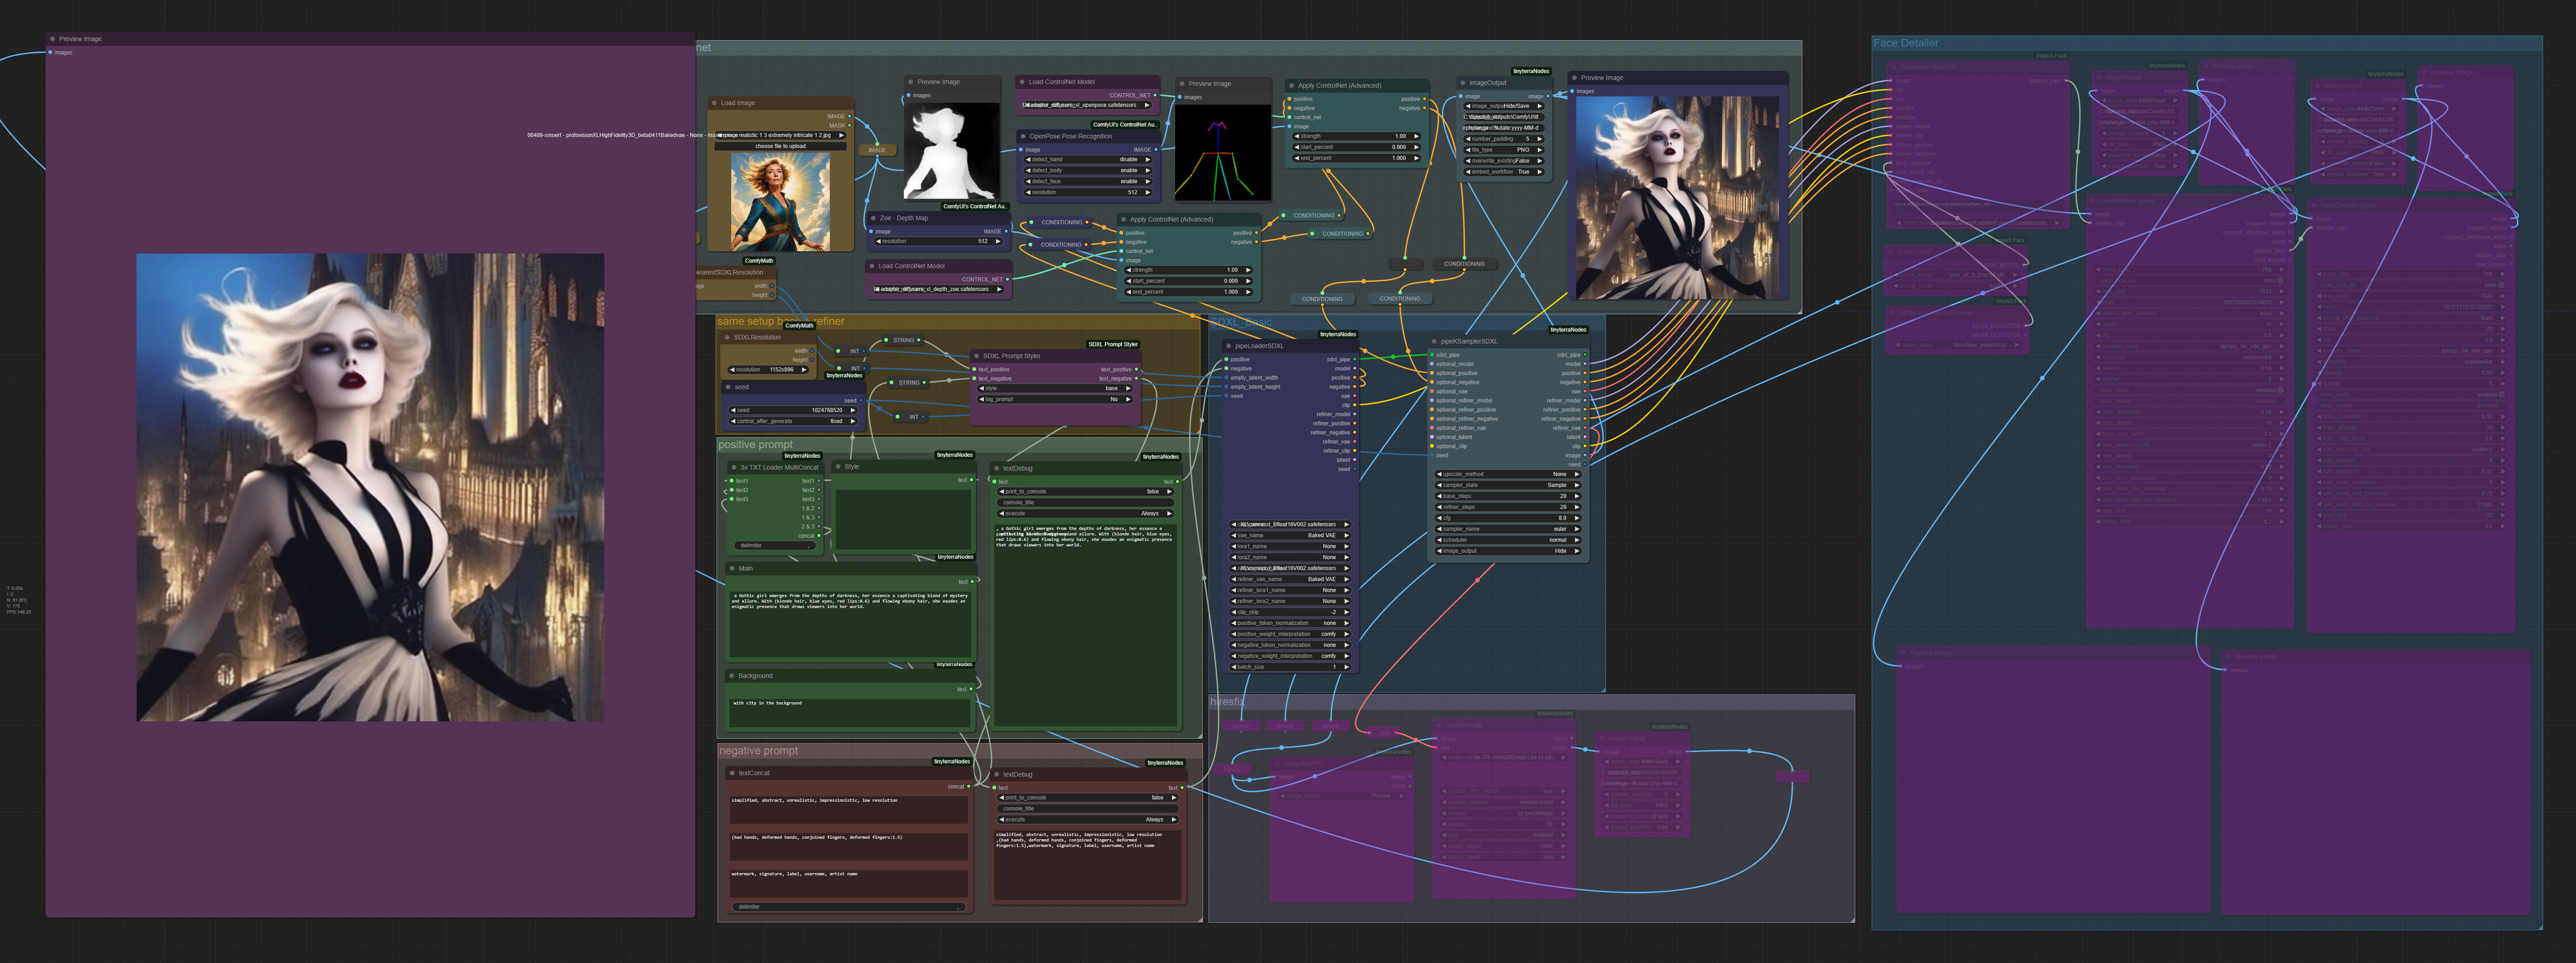This screenshot has height=963, width=2576.
Task: Open the vae_name dropdown in pipeLoaderSDXL
Action: point(1290,535)
